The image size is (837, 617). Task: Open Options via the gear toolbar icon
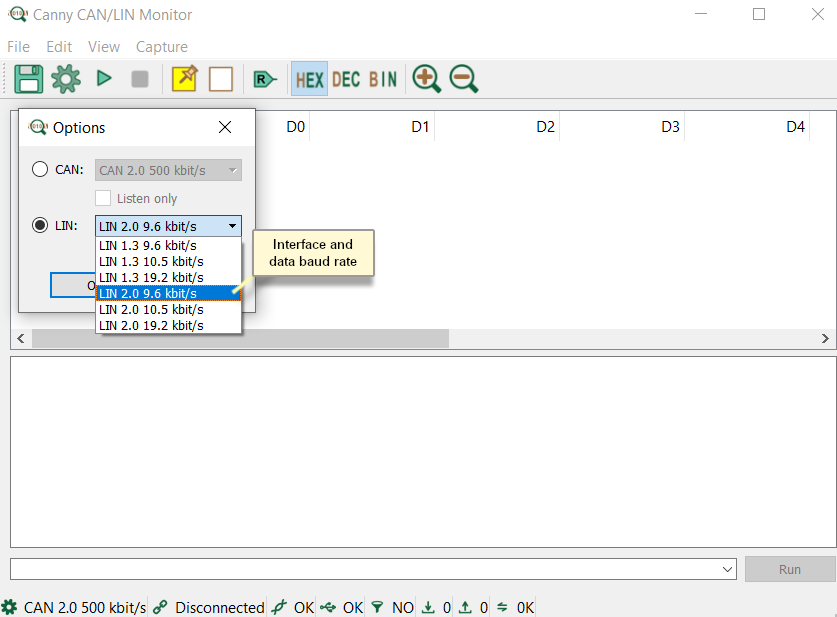[x=66, y=79]
